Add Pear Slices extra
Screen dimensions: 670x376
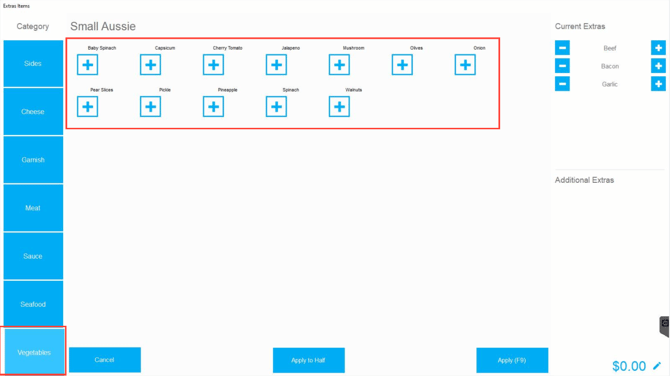pos(88,107)
